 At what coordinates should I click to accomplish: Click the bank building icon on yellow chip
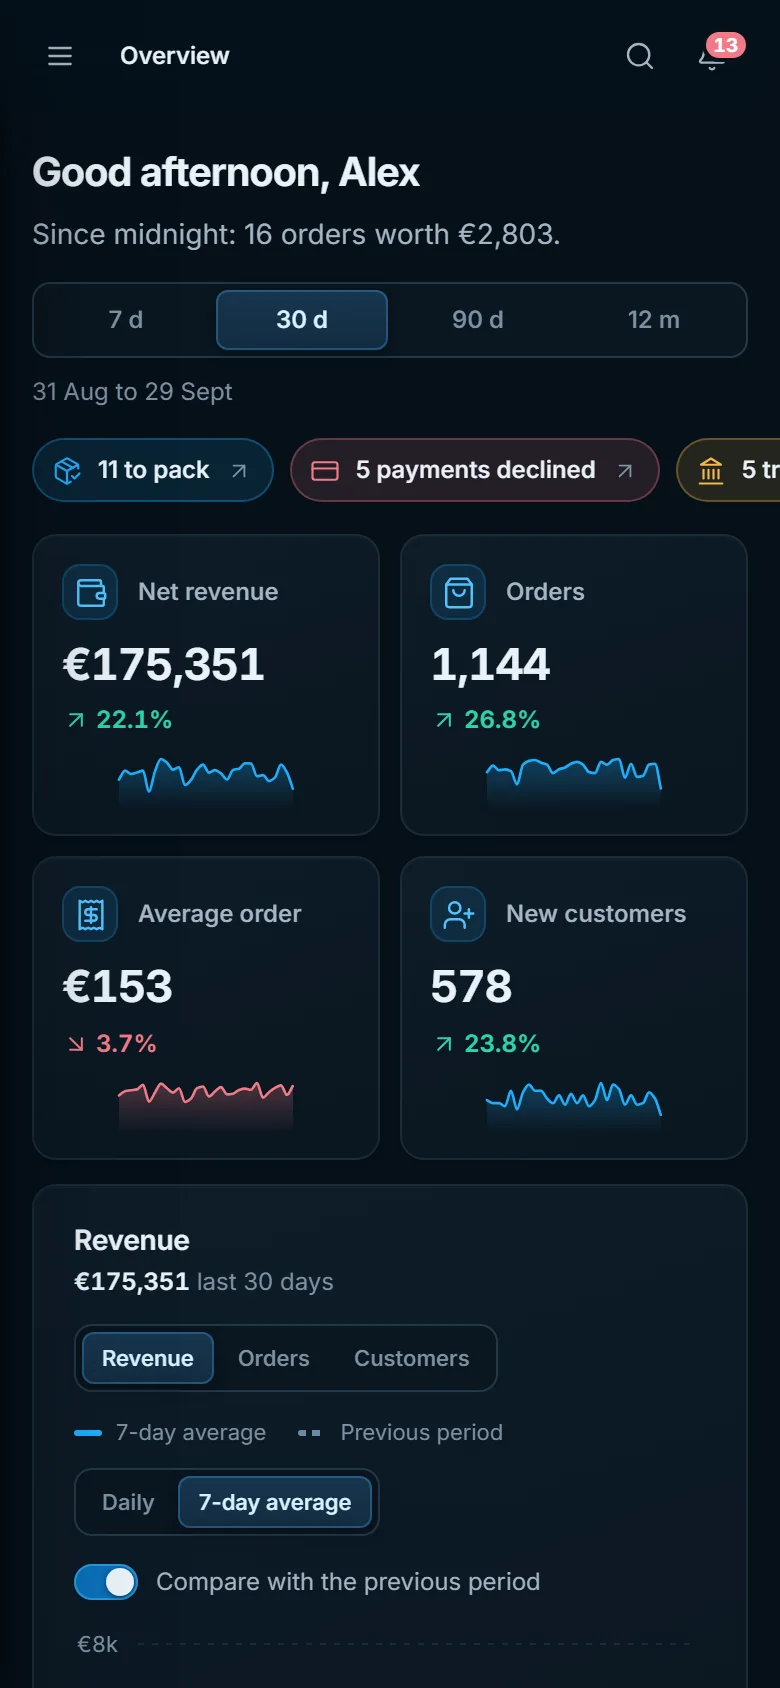pos(711,470)
